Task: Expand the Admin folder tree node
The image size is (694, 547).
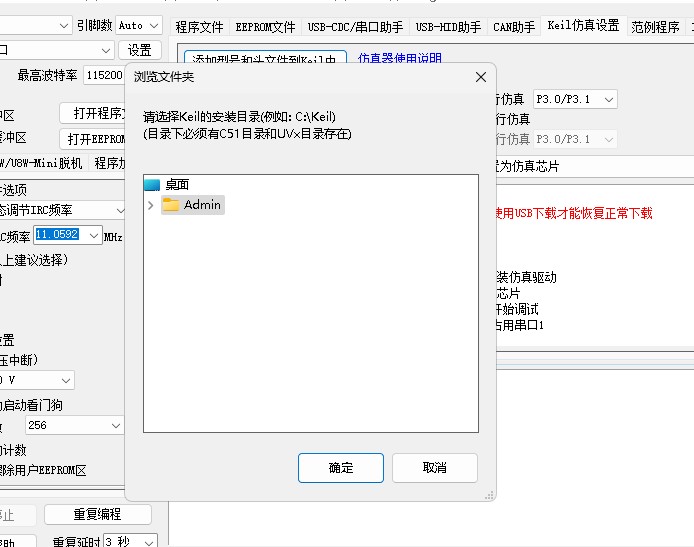Action: [150, 205]
